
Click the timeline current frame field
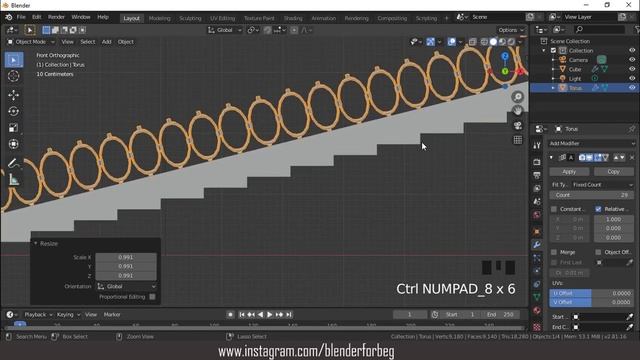pos(410,315)
